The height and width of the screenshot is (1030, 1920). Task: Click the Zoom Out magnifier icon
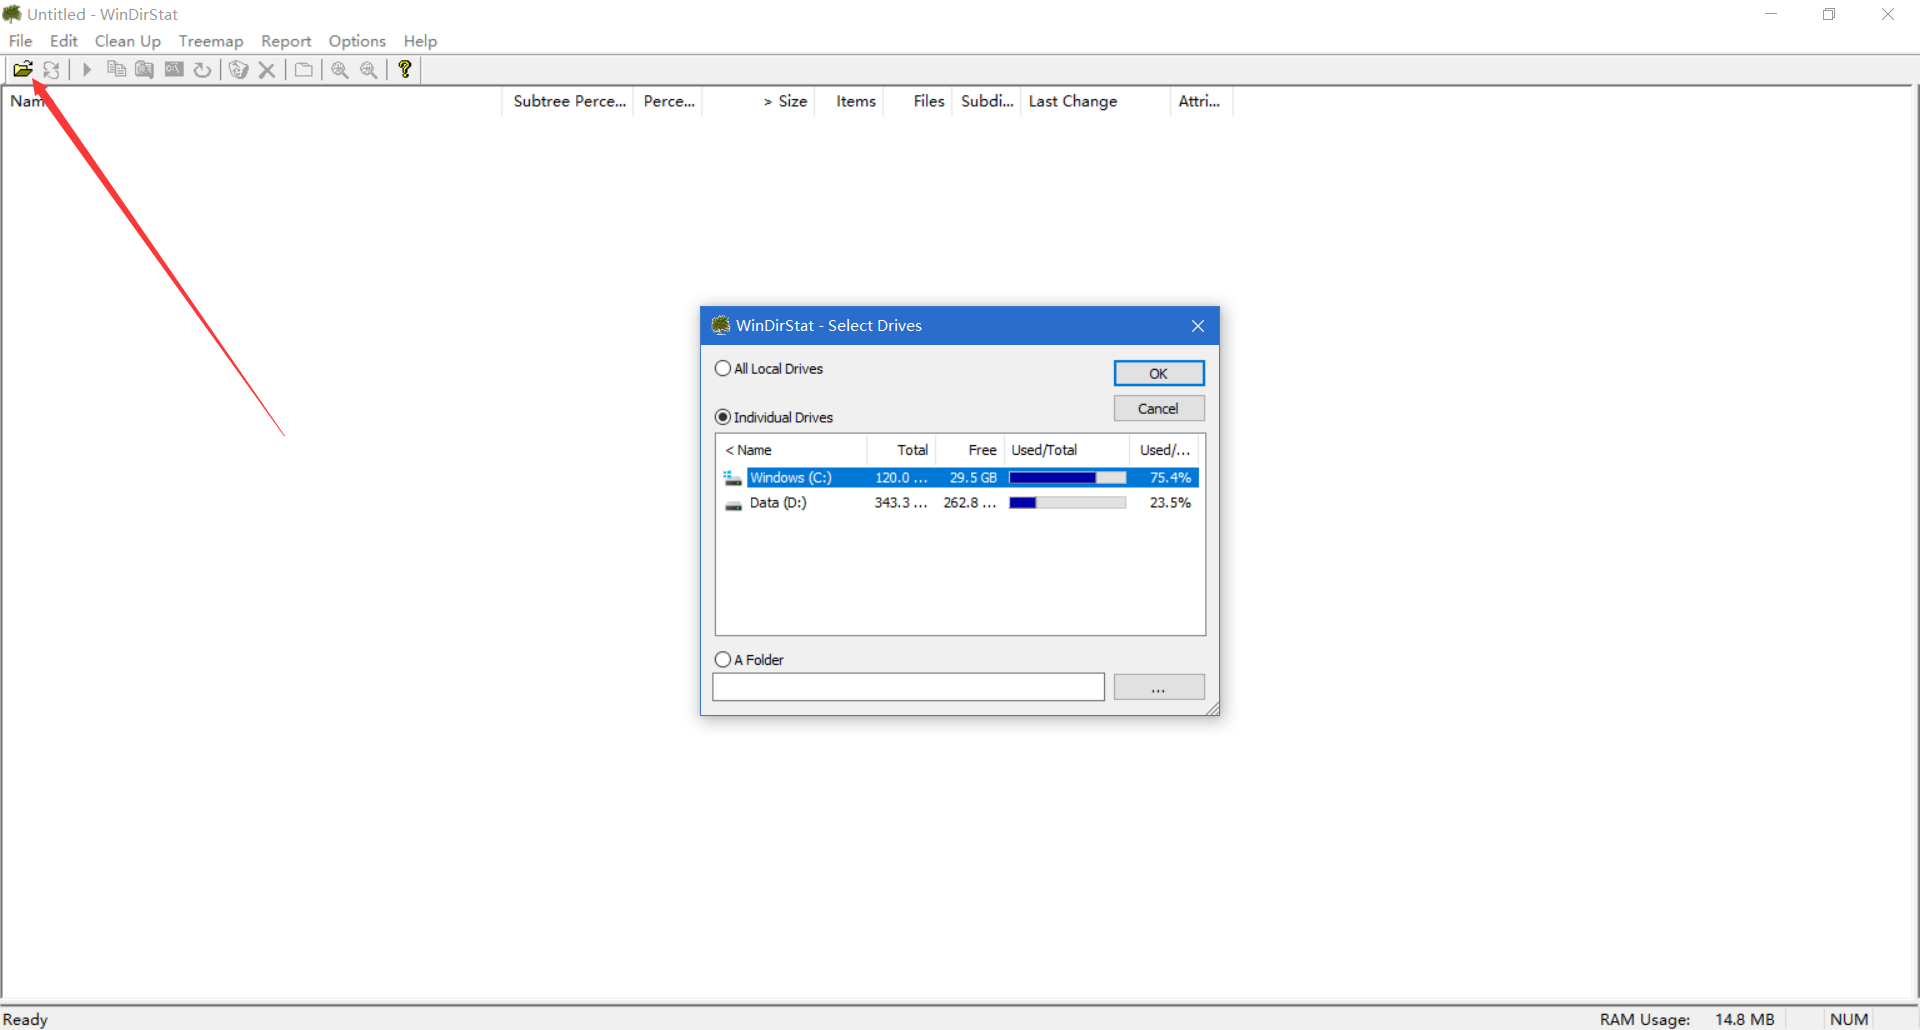[369, 69]
